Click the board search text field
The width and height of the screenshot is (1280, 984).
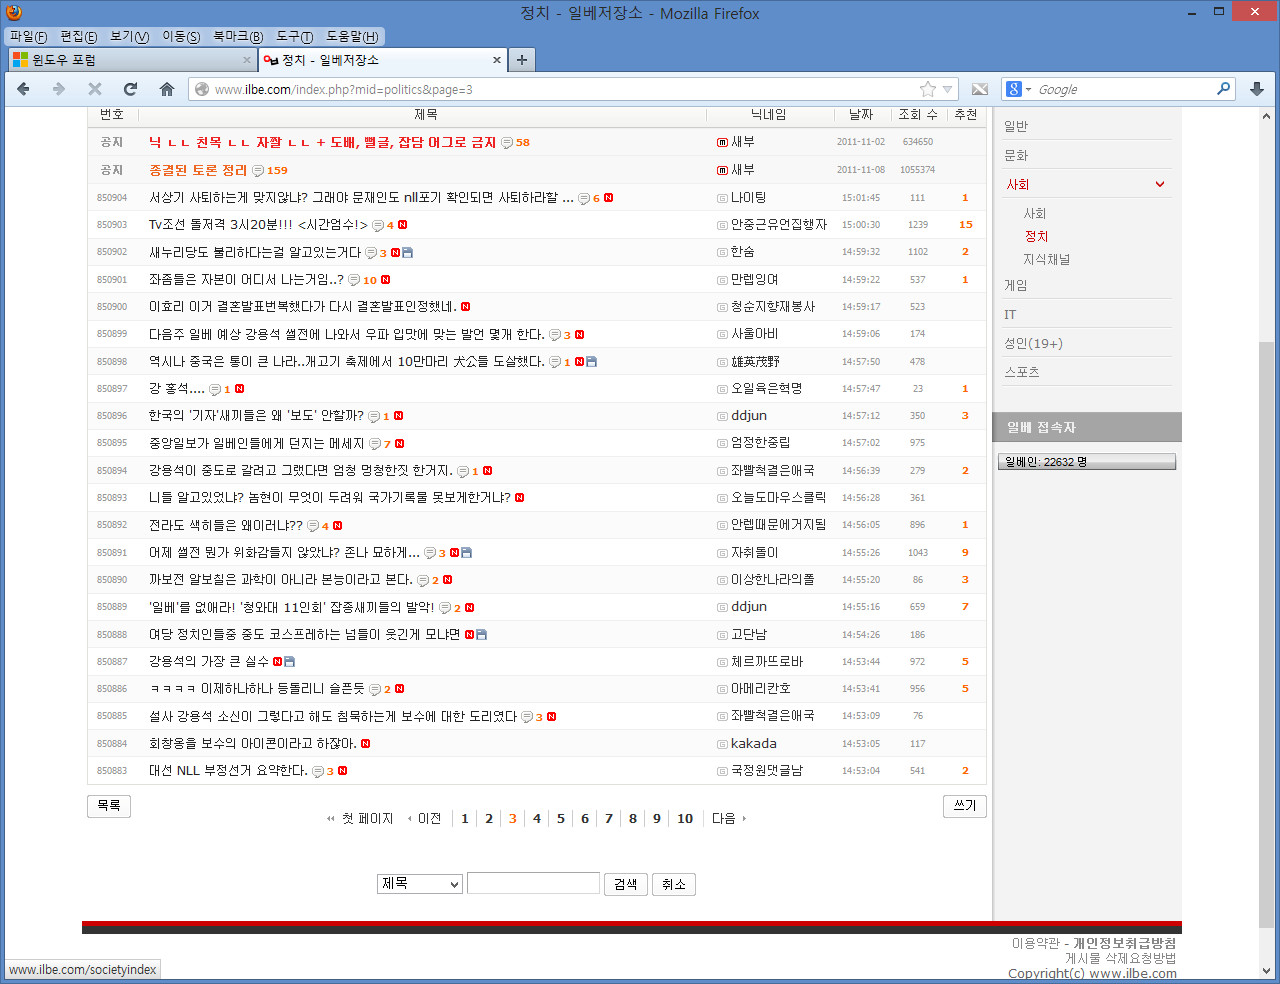533,883
